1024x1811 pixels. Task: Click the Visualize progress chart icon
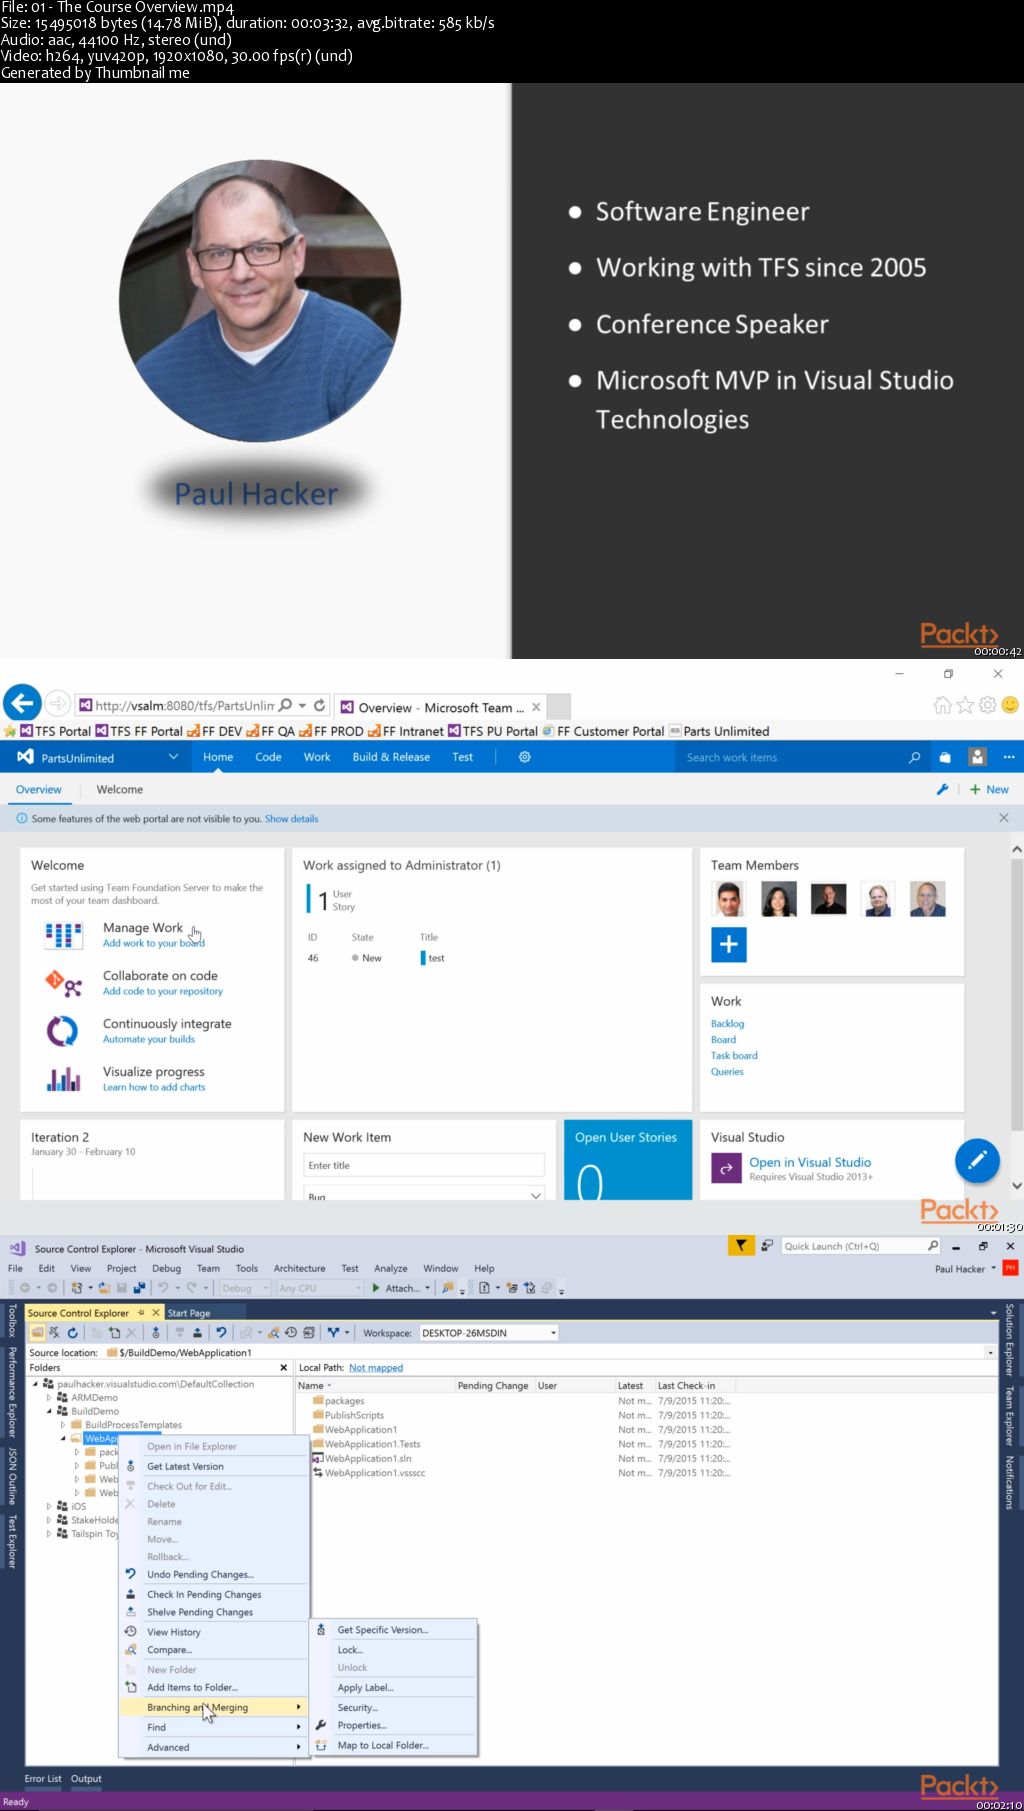[63, 1079]
